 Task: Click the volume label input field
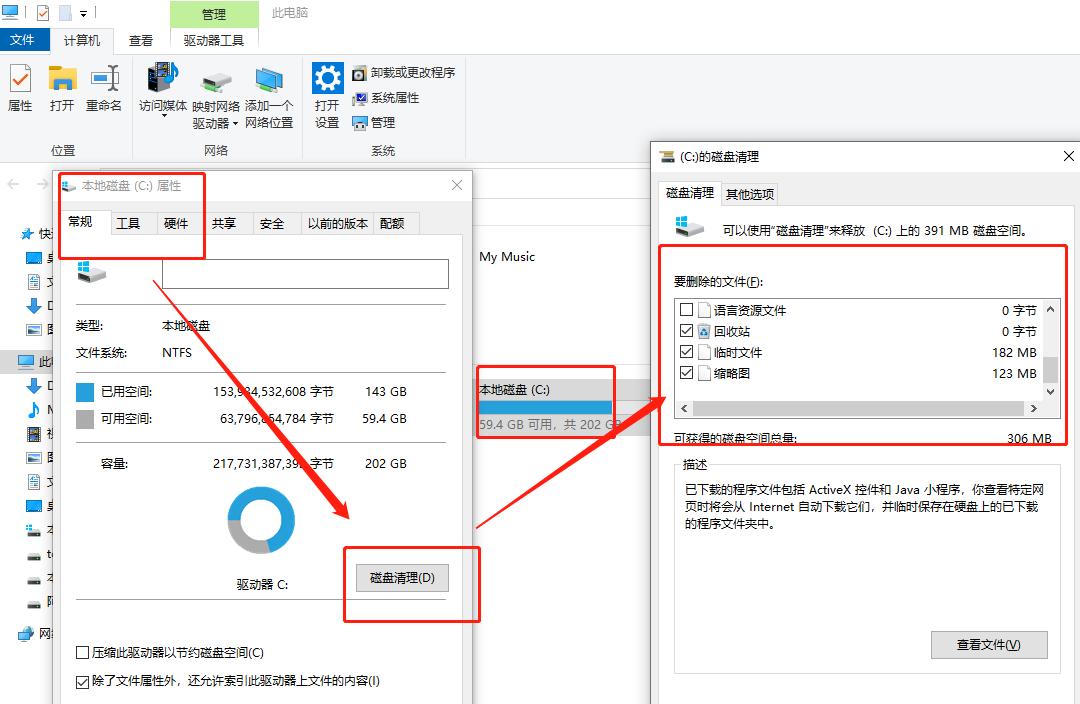303,272
